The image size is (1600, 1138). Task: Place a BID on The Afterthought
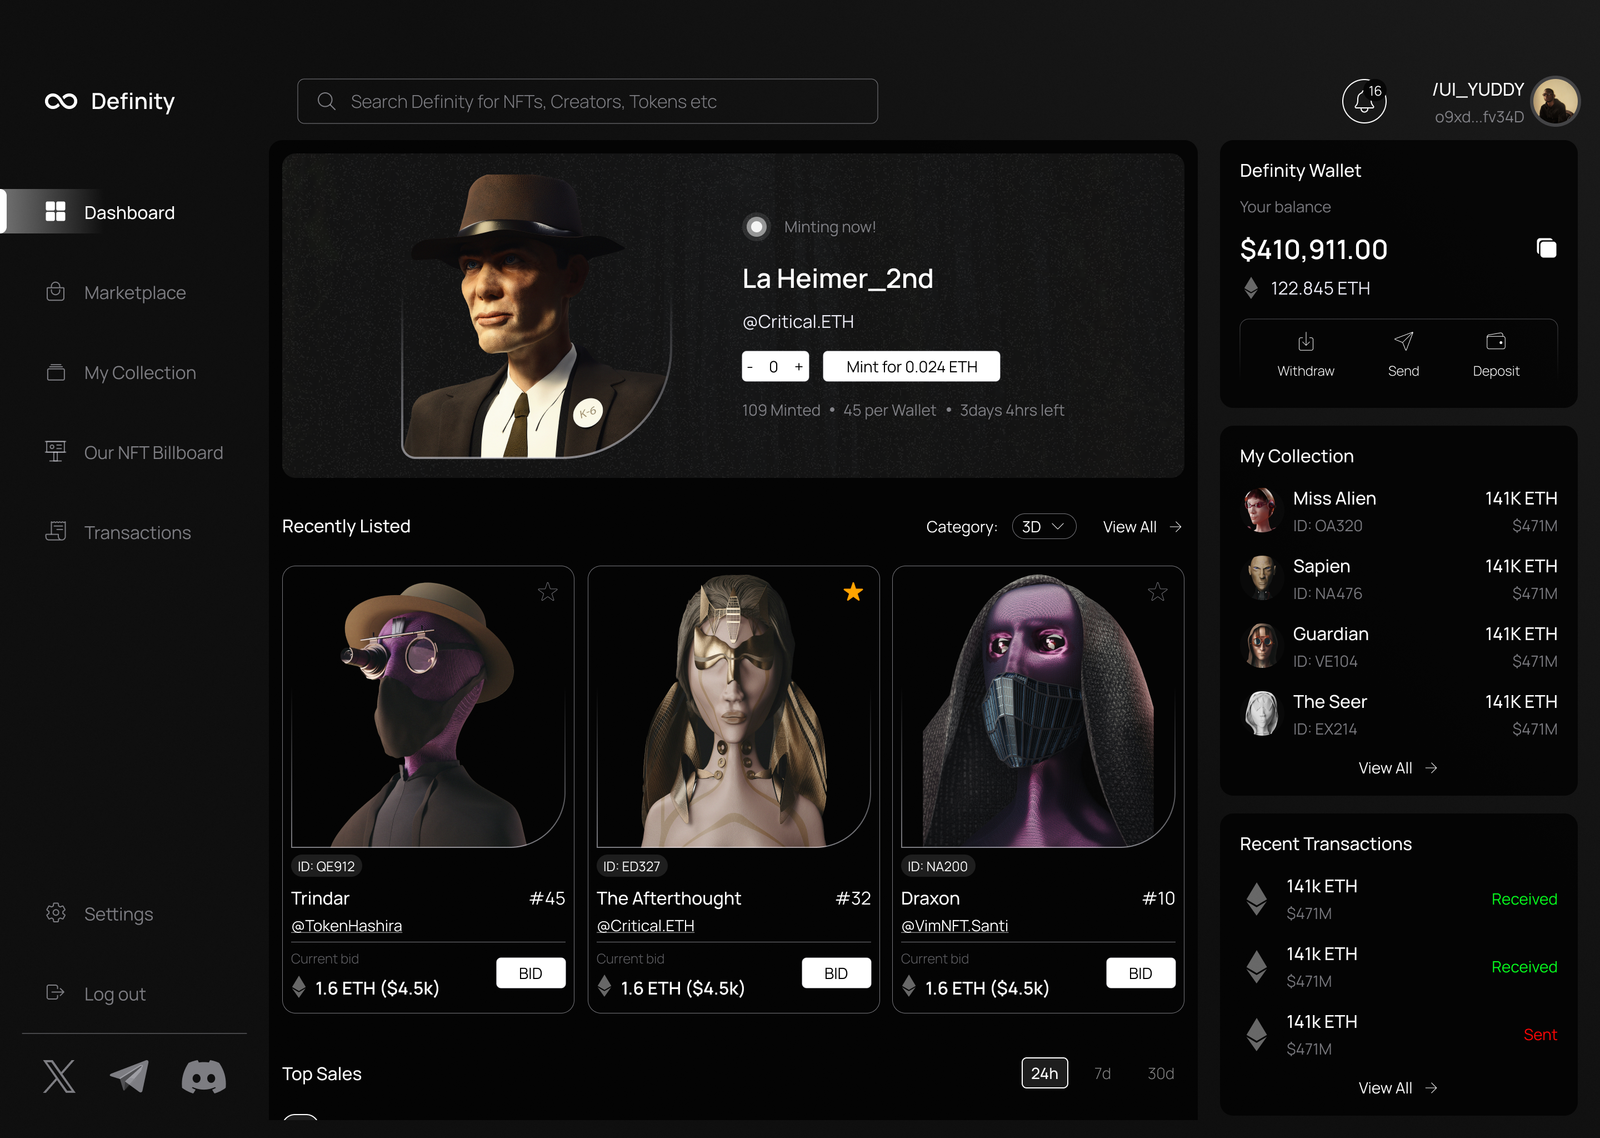(836, 973)
